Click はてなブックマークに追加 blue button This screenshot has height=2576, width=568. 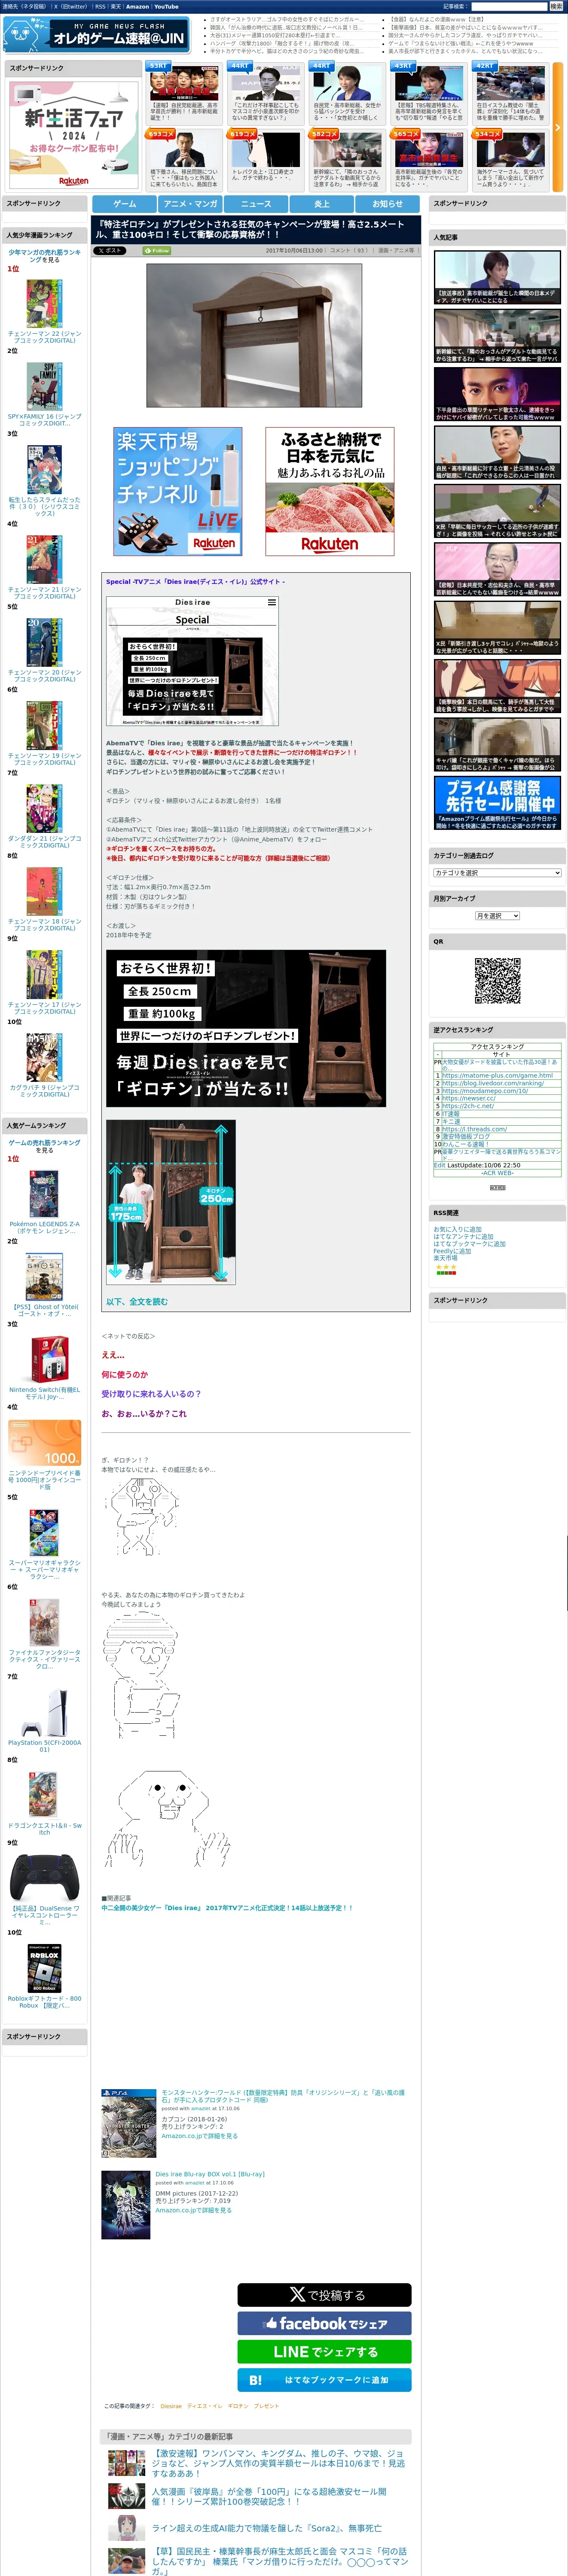pos(324,2379)
